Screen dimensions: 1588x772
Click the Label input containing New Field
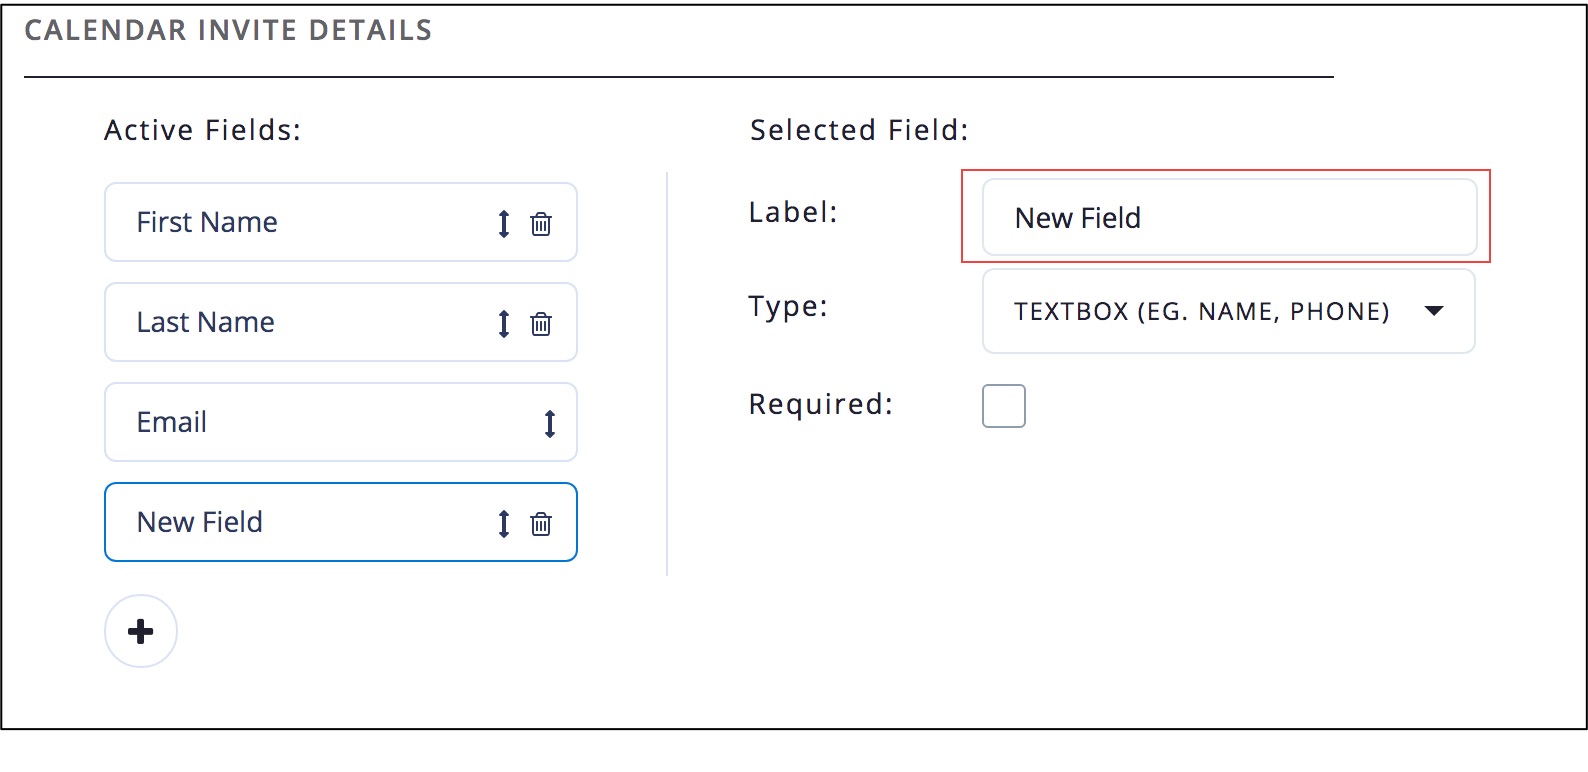pyautogui.click(x=1228, y=218)
